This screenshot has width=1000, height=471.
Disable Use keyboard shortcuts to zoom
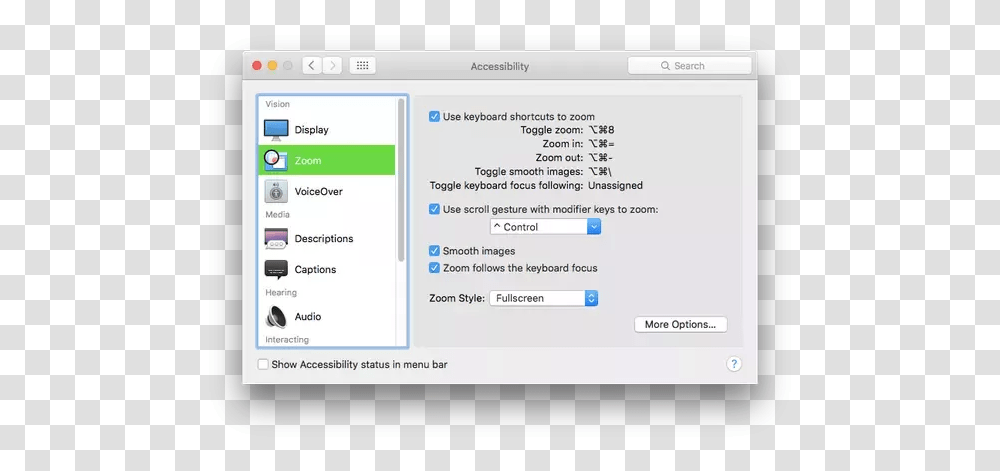coord(434,117)
